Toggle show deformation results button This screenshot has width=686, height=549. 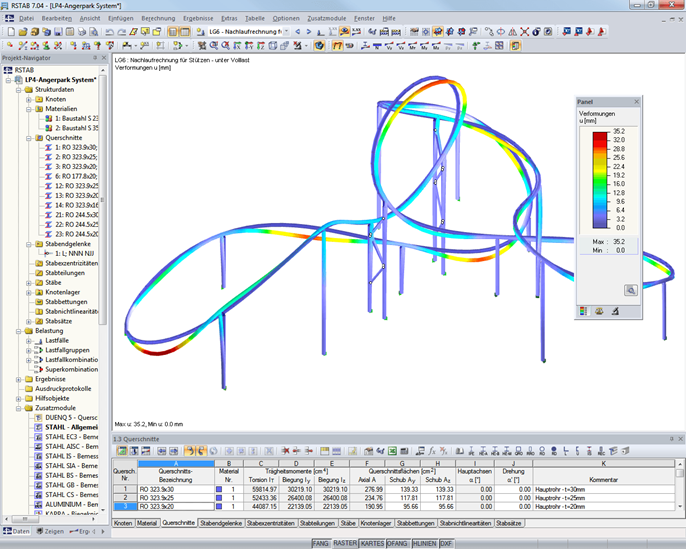337,45
